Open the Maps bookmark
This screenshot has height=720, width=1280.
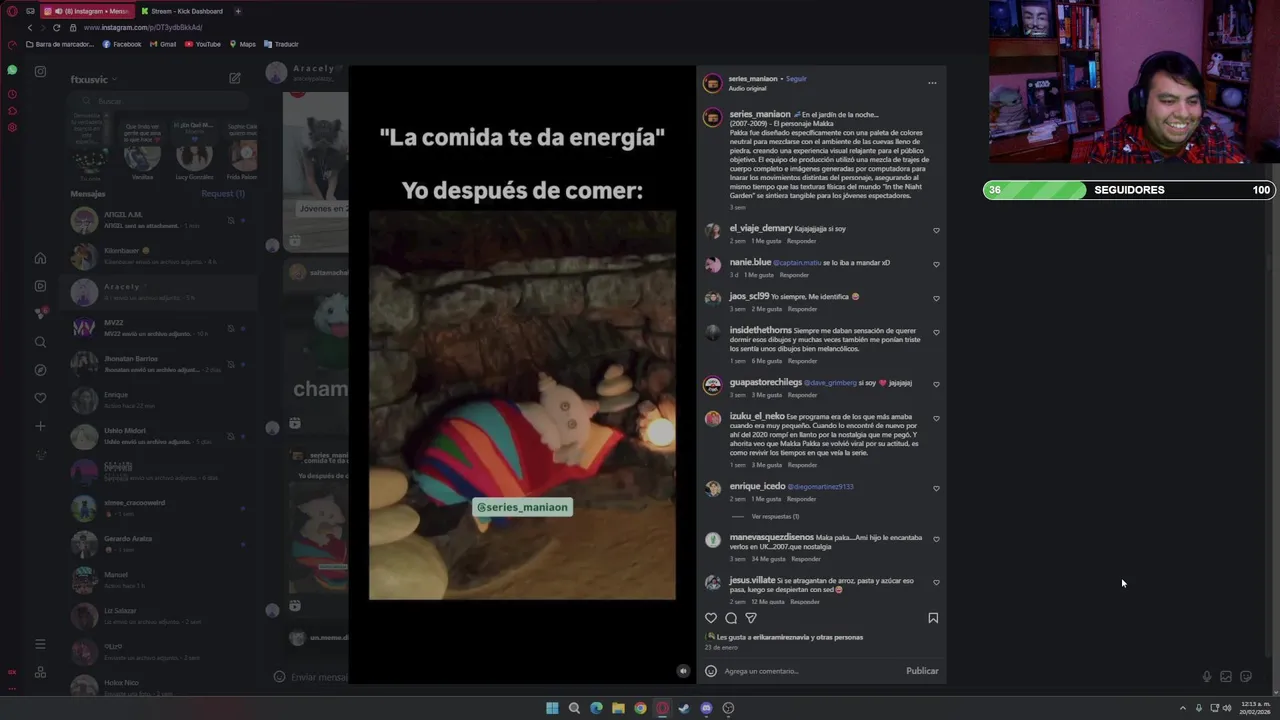243,44
